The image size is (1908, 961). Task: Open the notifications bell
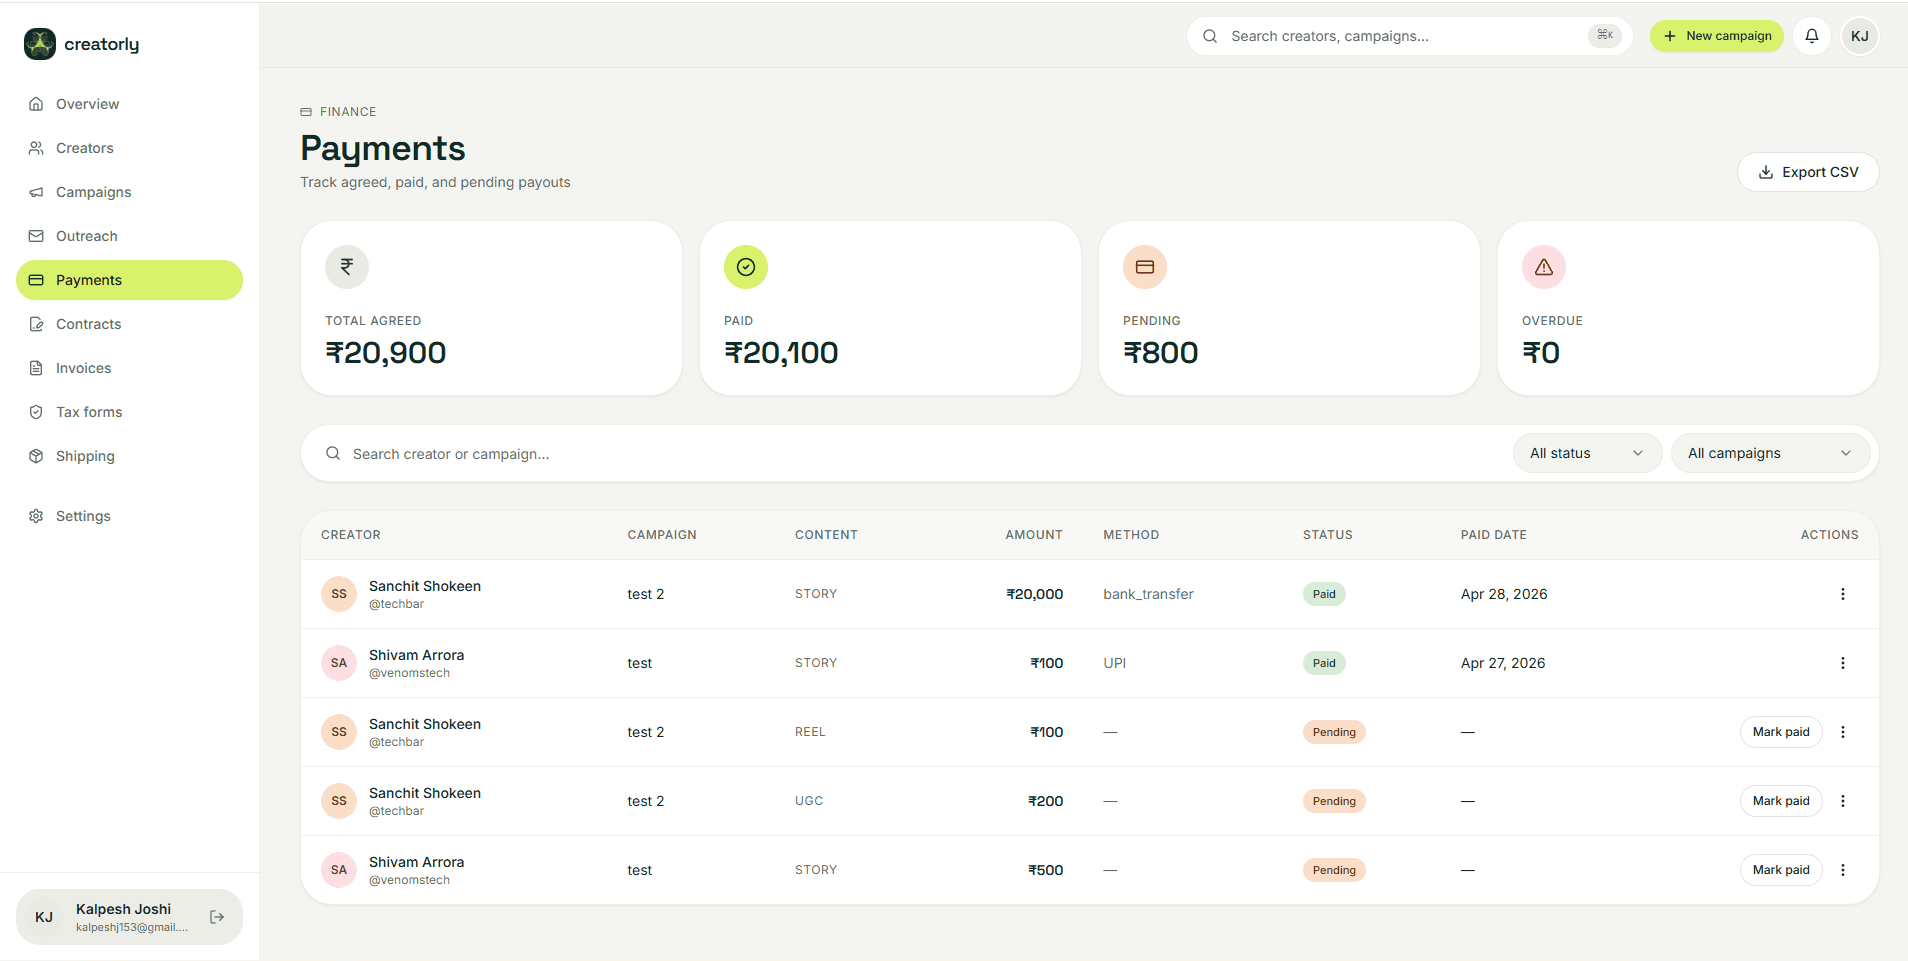click(x=1812, y=36)
